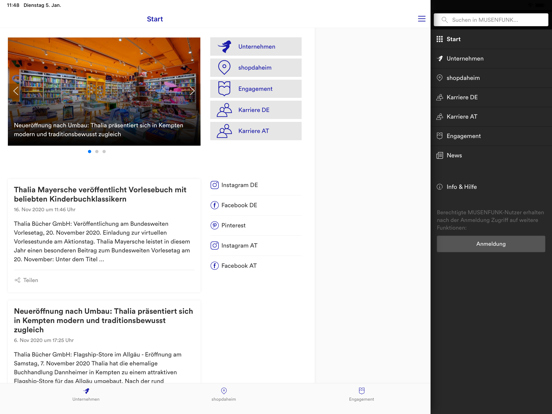Select News label in the sidebar menu
The width and height of the screenshot is (552, 414).
pos(454,155)
